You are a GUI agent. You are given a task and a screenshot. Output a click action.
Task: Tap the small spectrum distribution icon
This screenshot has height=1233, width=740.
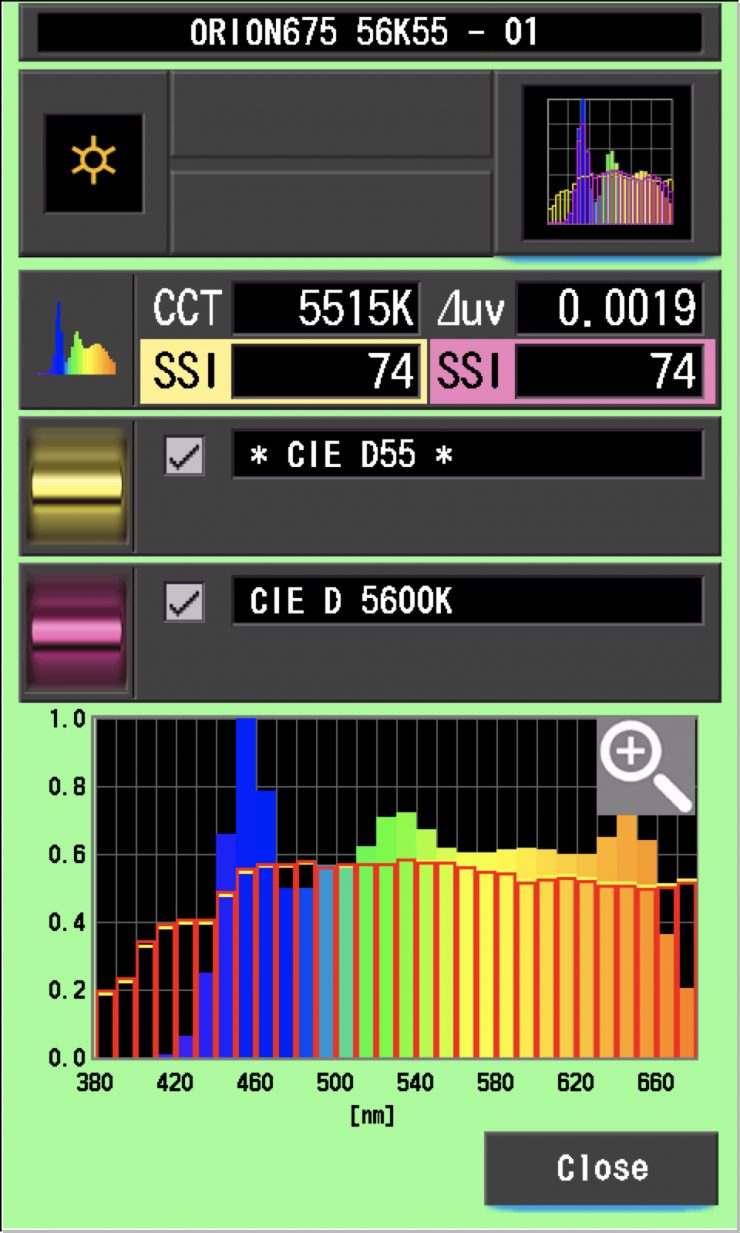point(76,339)
